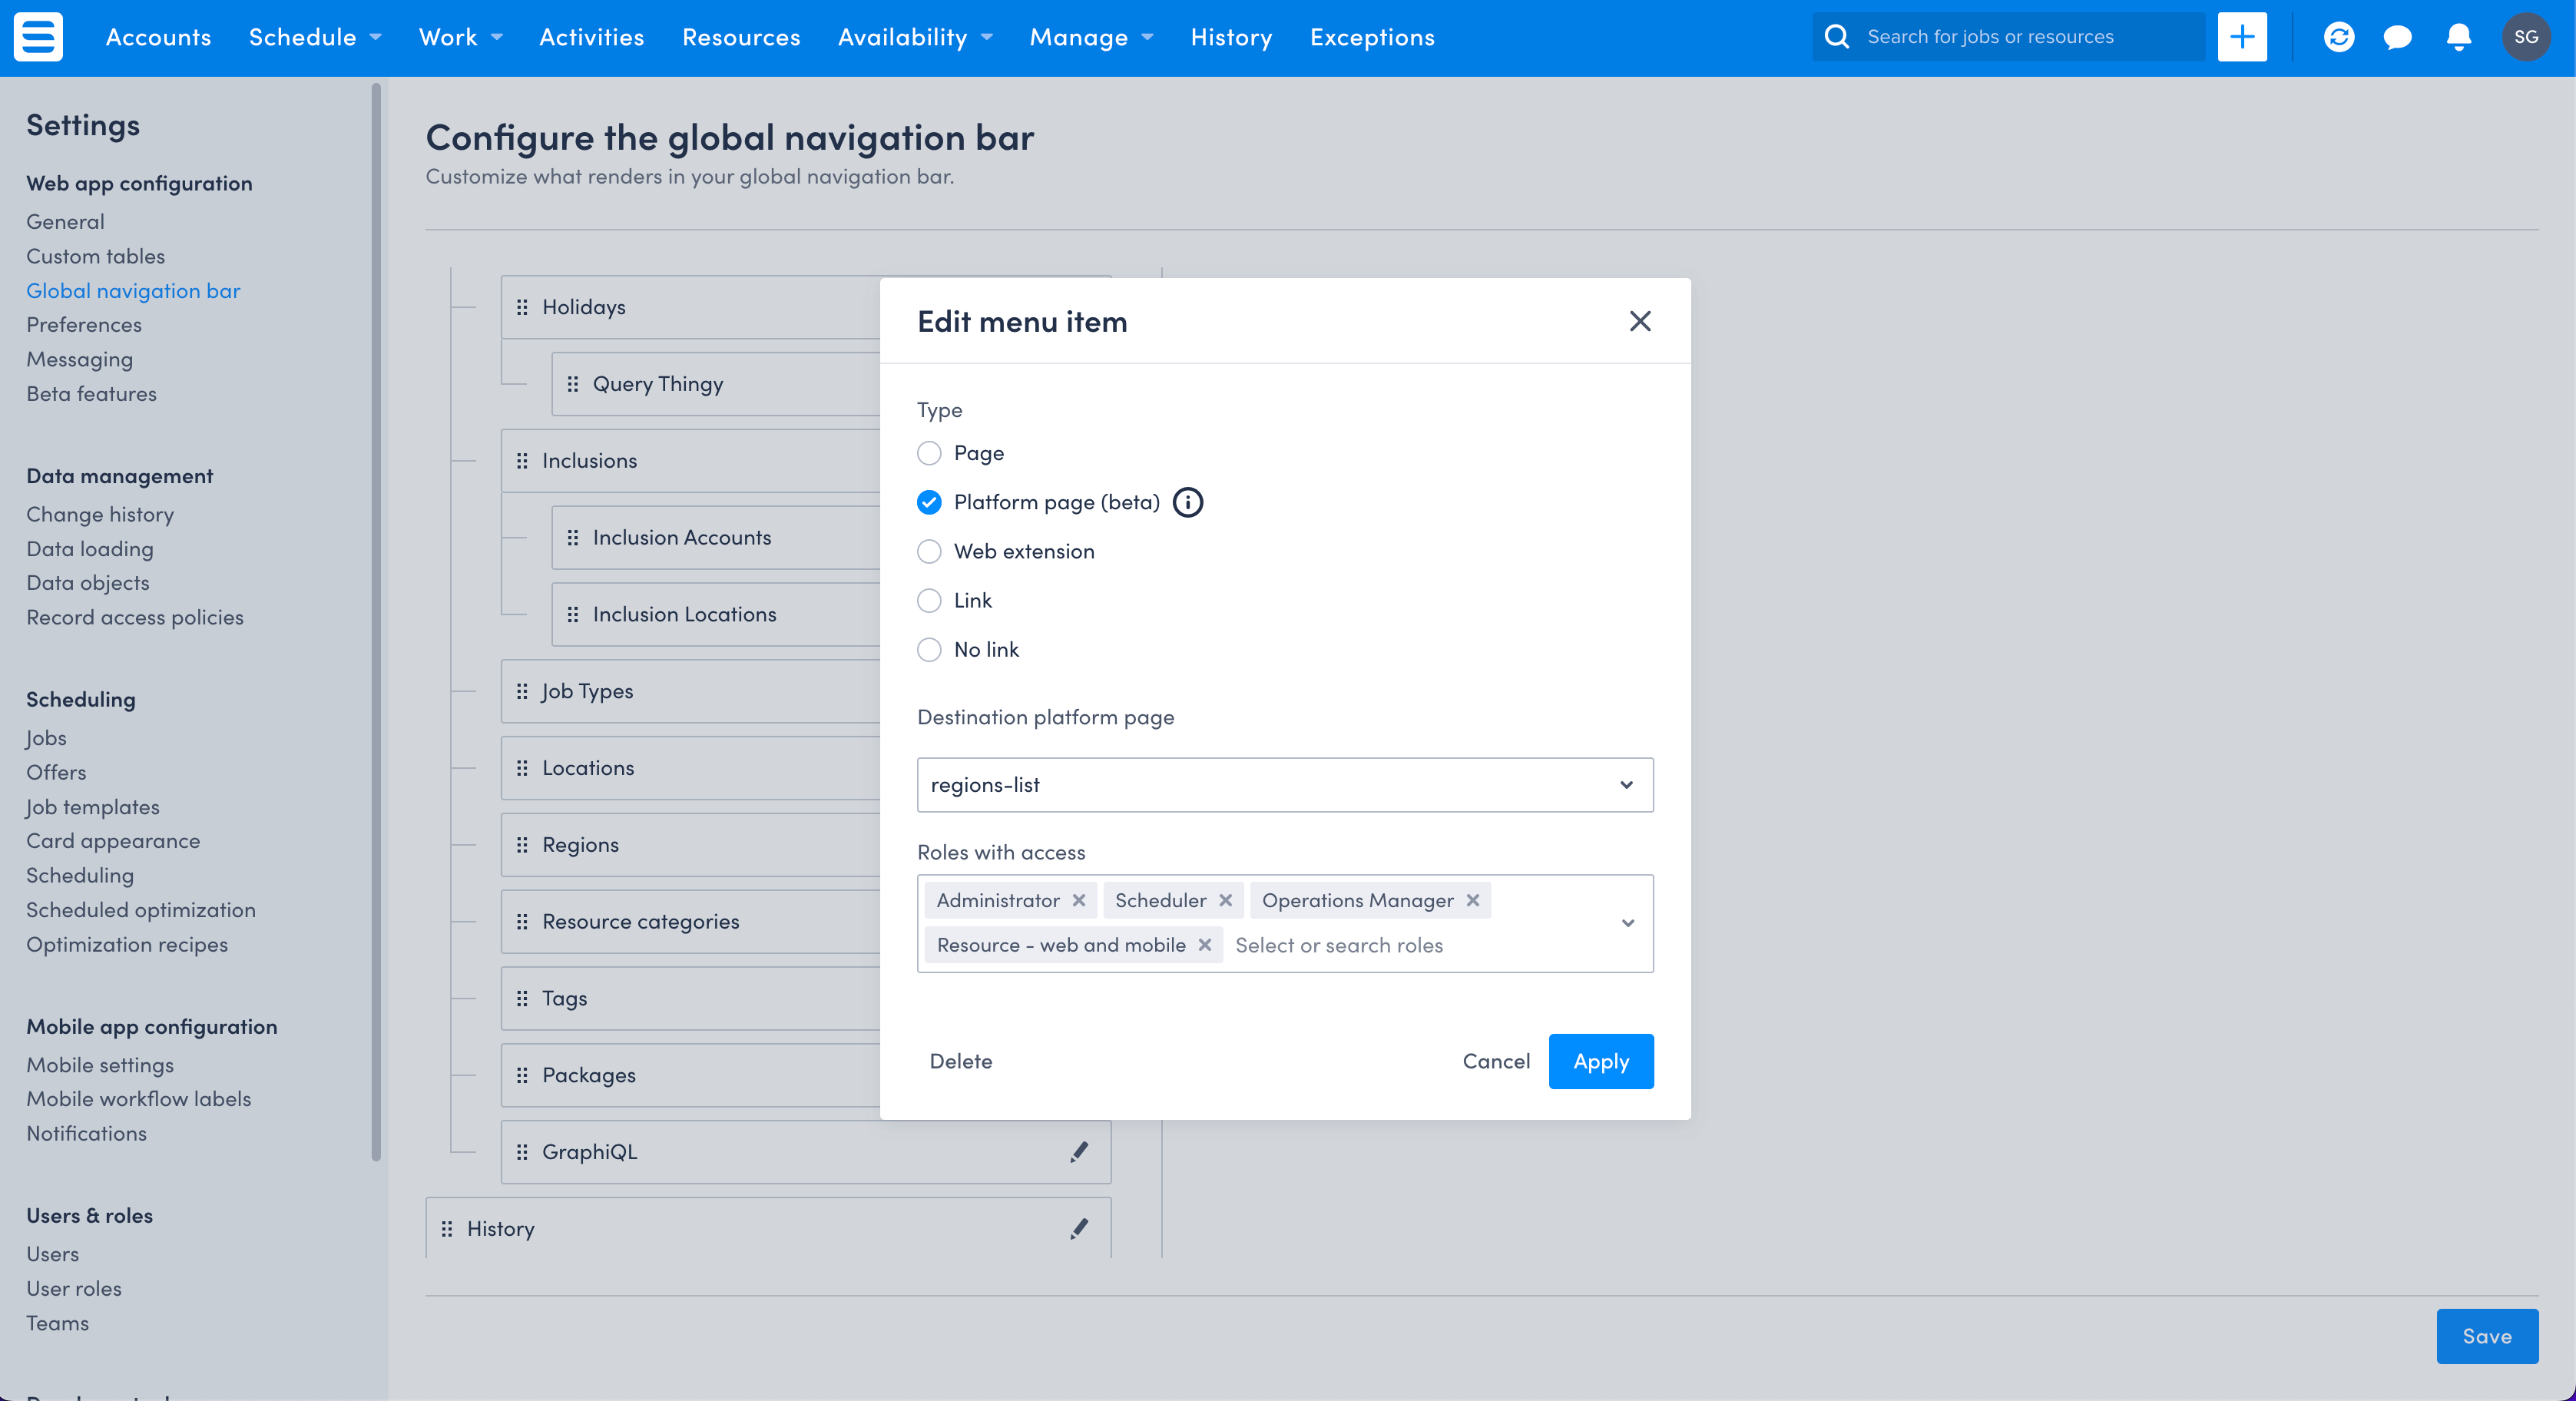Click info icon beside Platform page
This screenshot has height=1401, width=2576.
(1187, 502)
